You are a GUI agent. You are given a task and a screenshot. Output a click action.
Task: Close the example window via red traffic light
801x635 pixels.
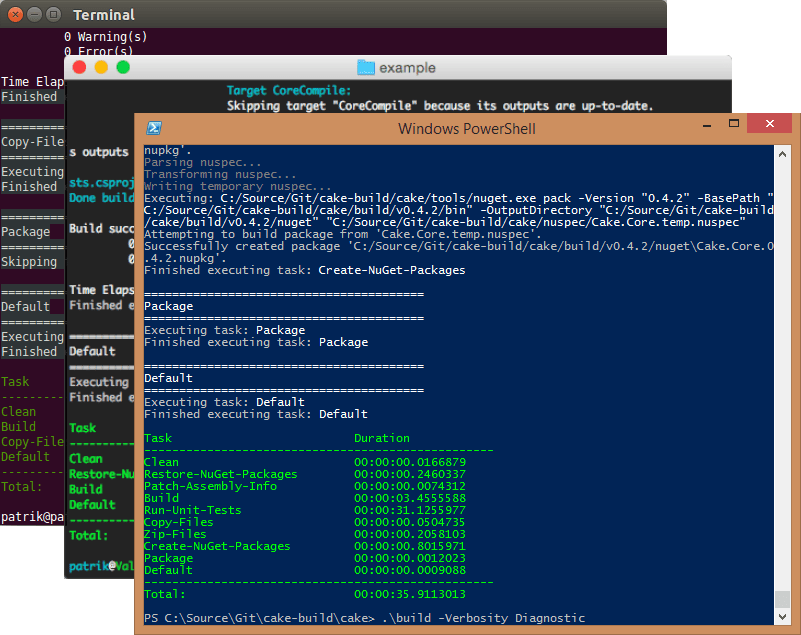click(x=79, y=67)
